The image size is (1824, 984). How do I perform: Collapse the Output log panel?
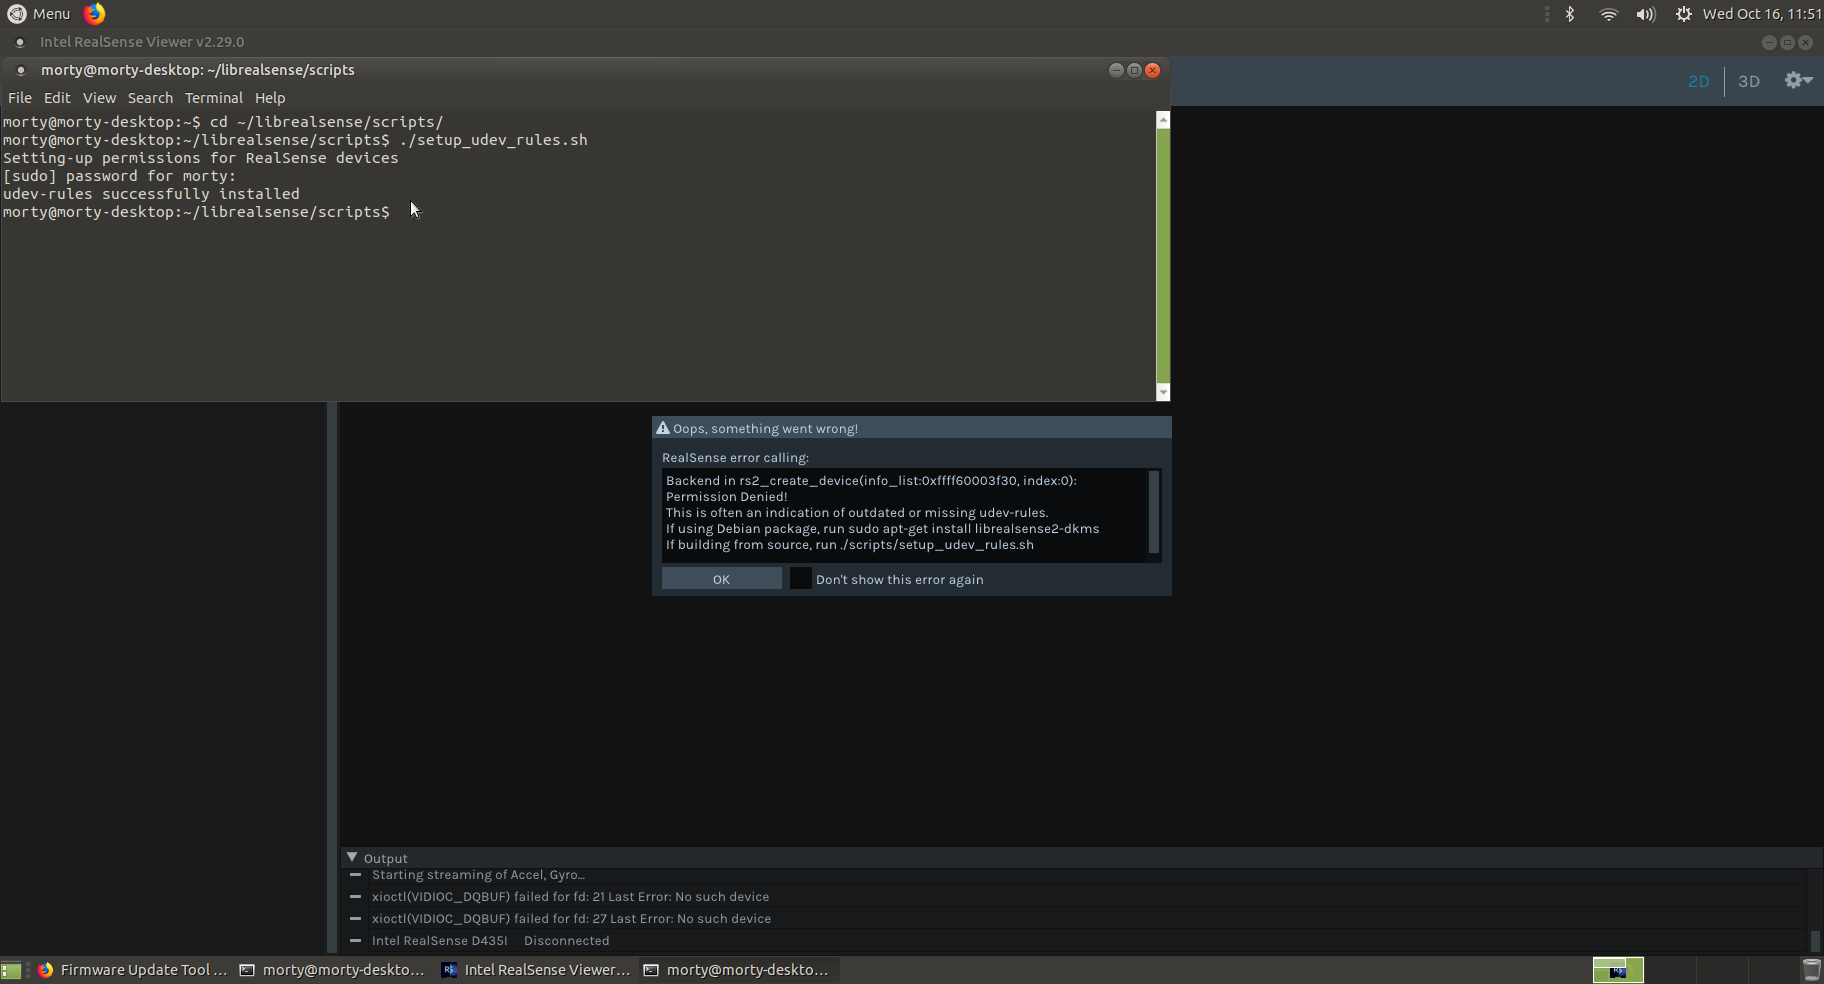click(x=352, y=857)
